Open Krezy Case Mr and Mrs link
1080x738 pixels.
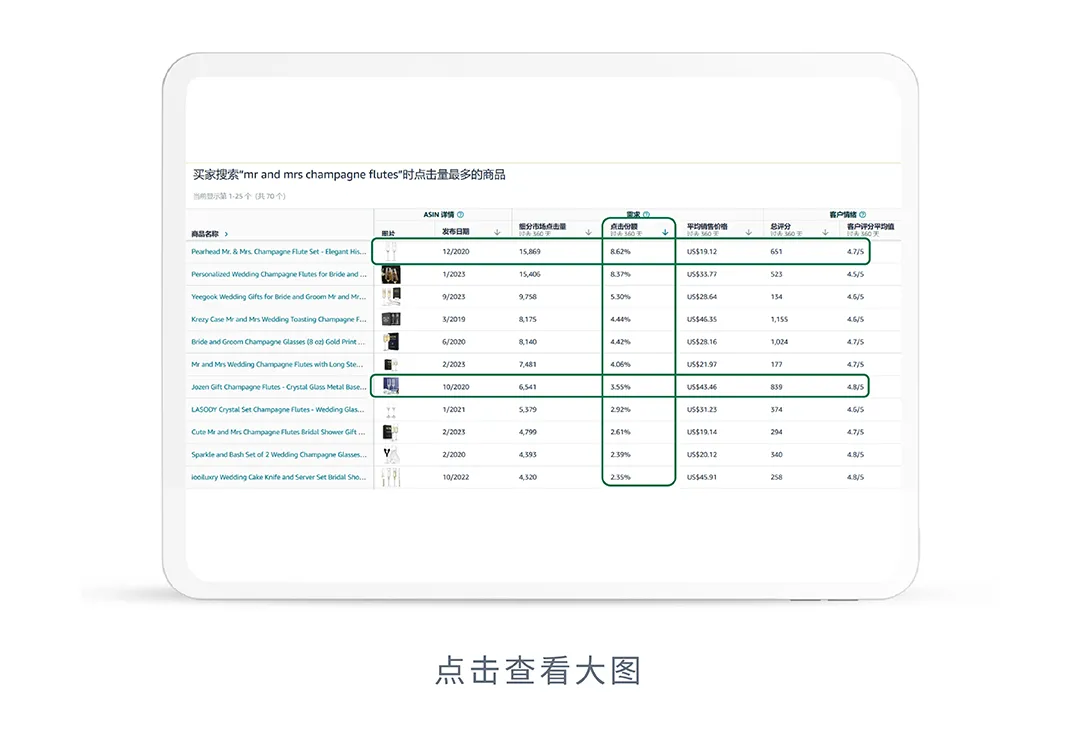279,320
